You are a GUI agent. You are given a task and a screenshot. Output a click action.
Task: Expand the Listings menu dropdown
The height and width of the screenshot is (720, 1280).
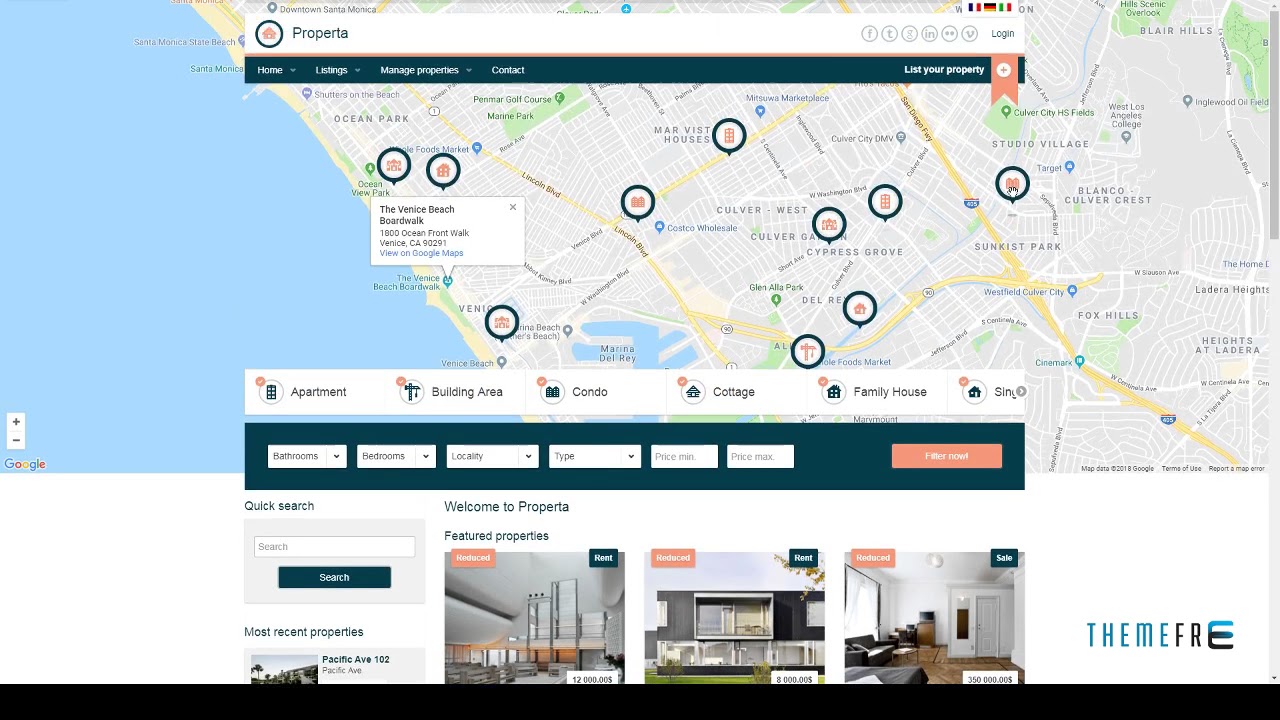(x=338, y=70)
